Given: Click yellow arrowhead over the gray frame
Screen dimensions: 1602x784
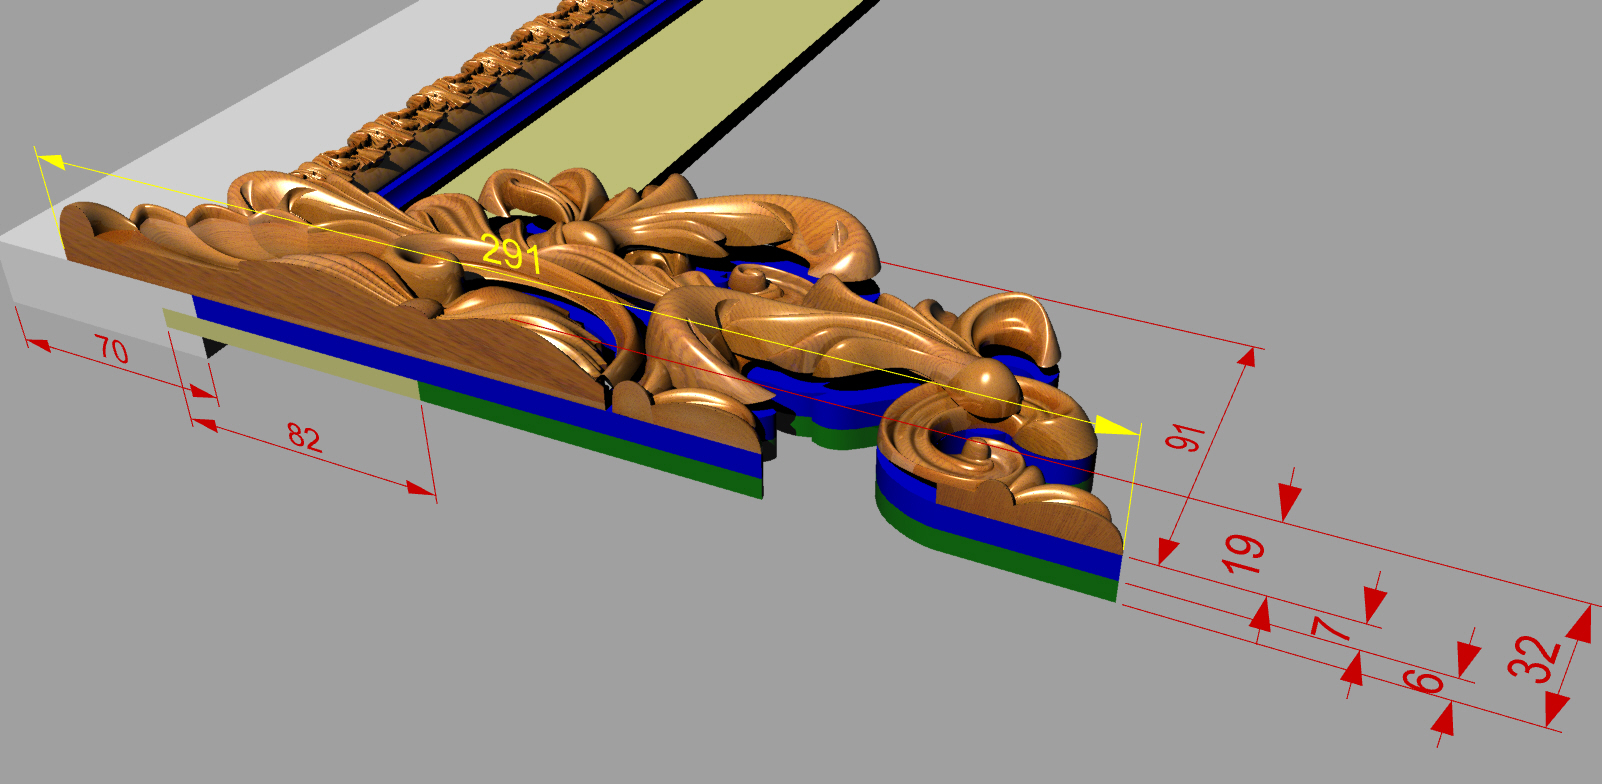Looking at the screenshot, I should coord(50,160).
